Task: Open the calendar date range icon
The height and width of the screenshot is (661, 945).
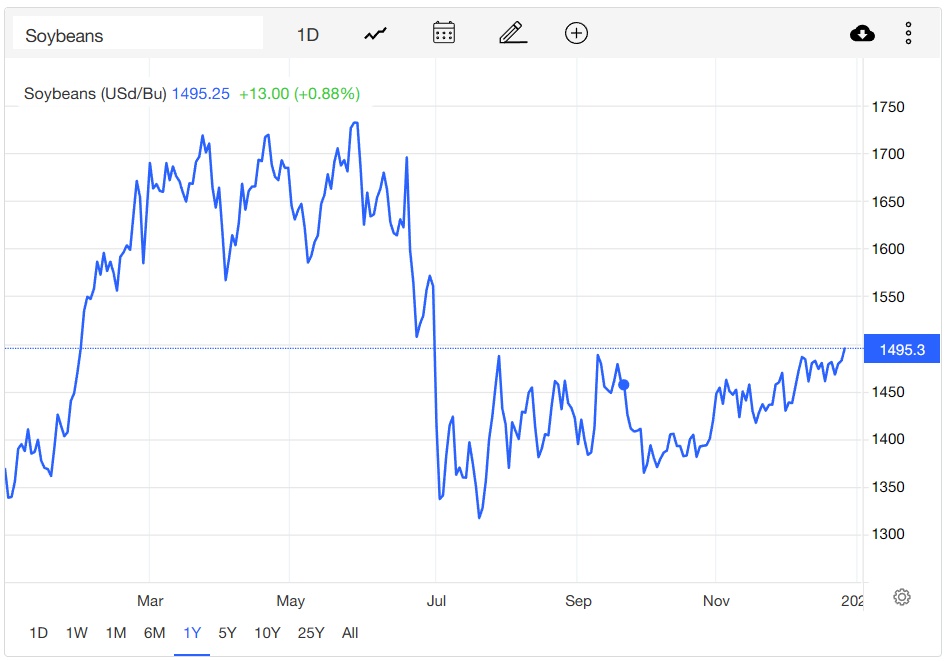Action: pos(444,34)
